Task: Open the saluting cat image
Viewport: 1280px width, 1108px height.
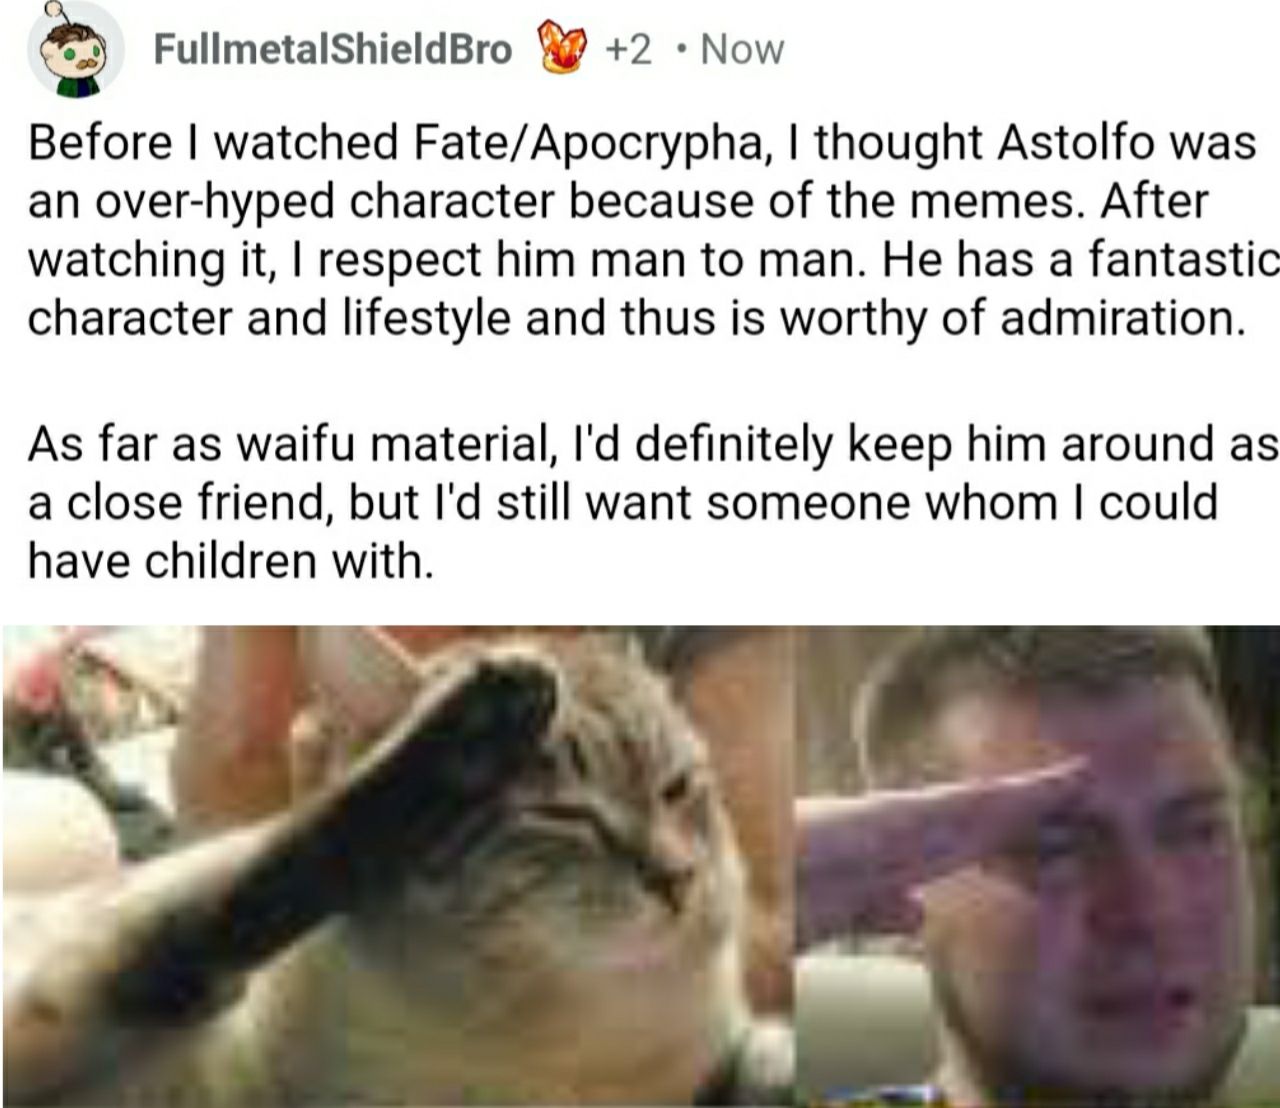Action: [398, 866]
